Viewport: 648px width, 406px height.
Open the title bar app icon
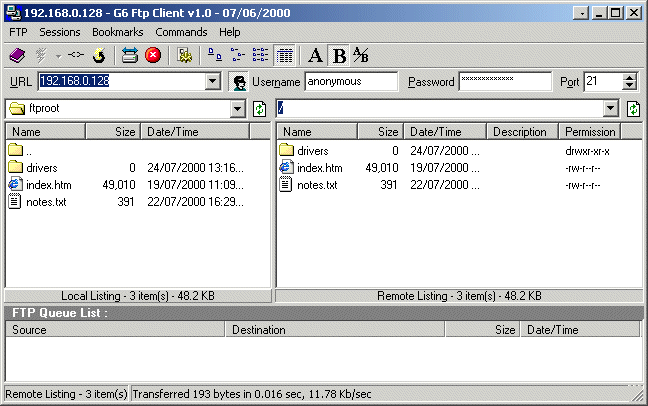click(14, 12)
